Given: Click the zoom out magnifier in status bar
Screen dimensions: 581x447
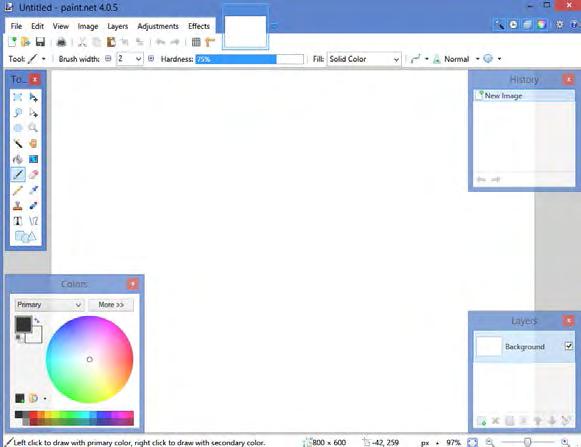Looking at the screenshot, I should click(x=489, y=442).
